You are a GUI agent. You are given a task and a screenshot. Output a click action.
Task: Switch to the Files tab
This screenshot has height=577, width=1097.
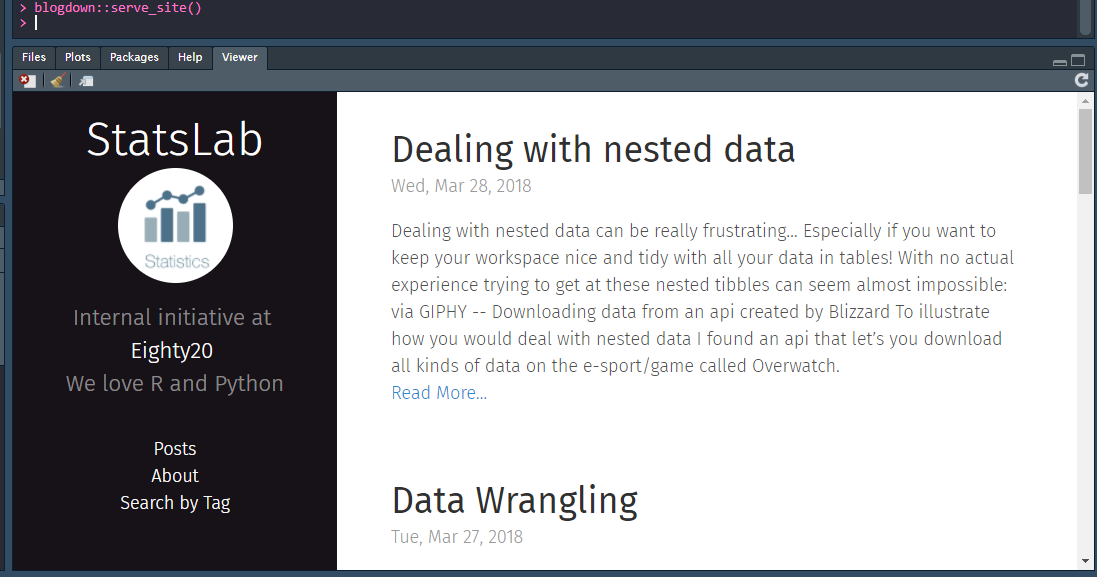(x=34, y=57)
